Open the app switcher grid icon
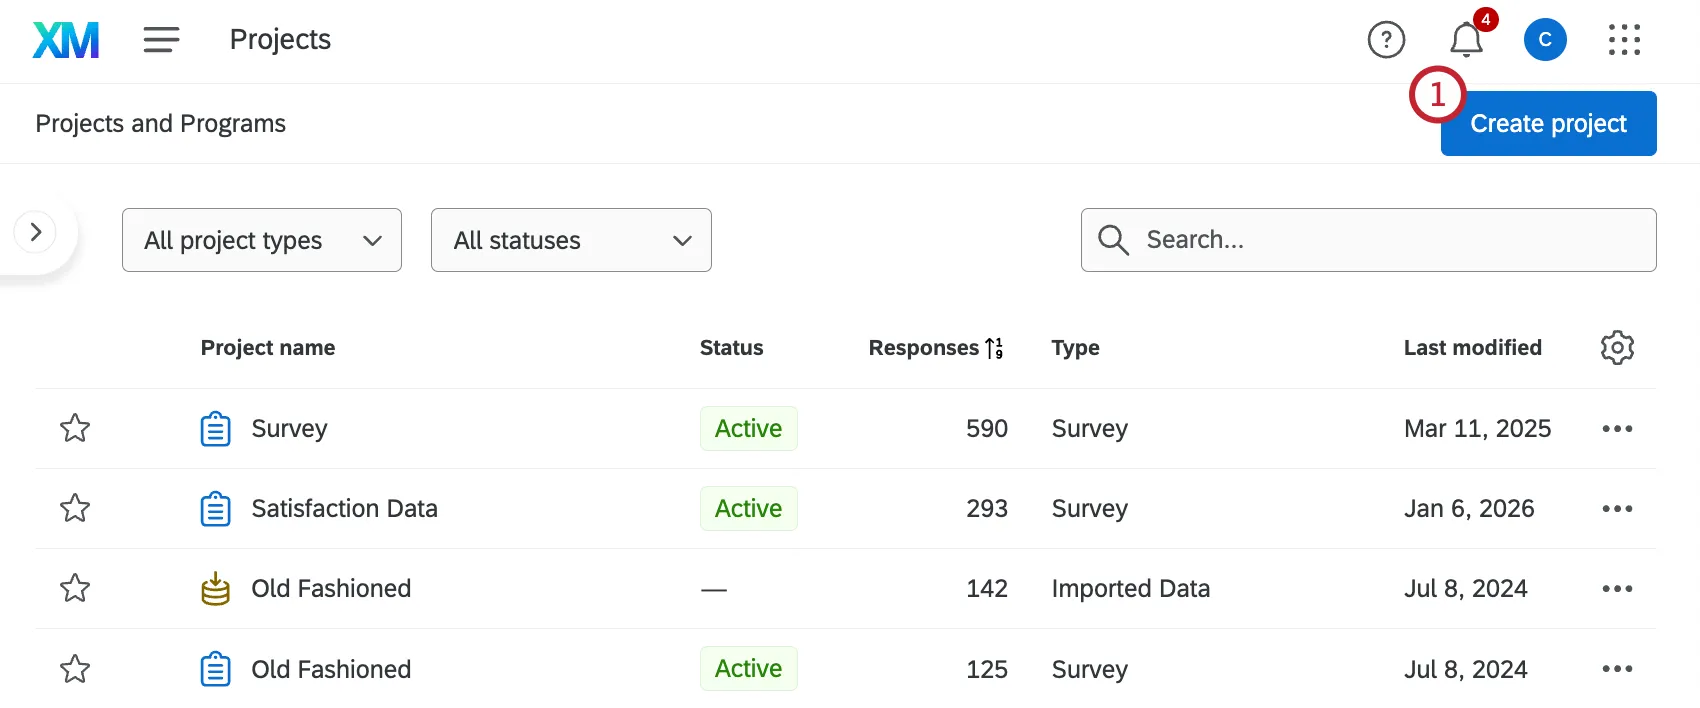 click(x=1624, y=40)
